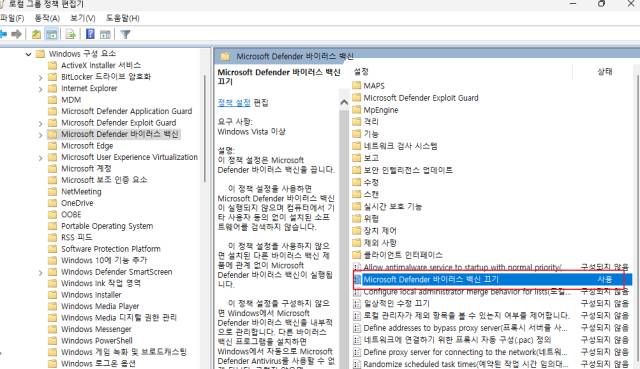The width and height of the screenshot is (640, 369).
Task: Select NetMeeting in the tree
Action: (81, 191)
